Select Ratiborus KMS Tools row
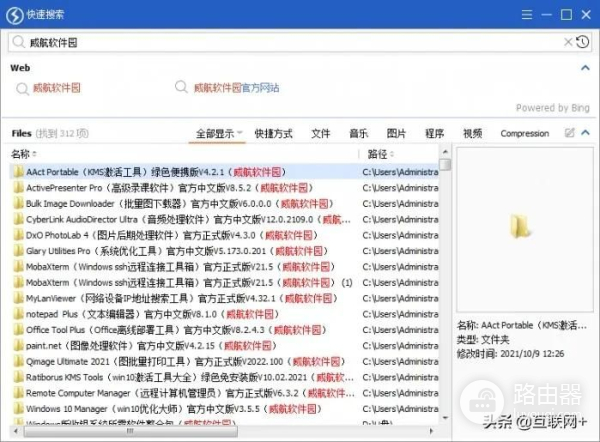Screen dimensions: 600x442 pos(225,377)
